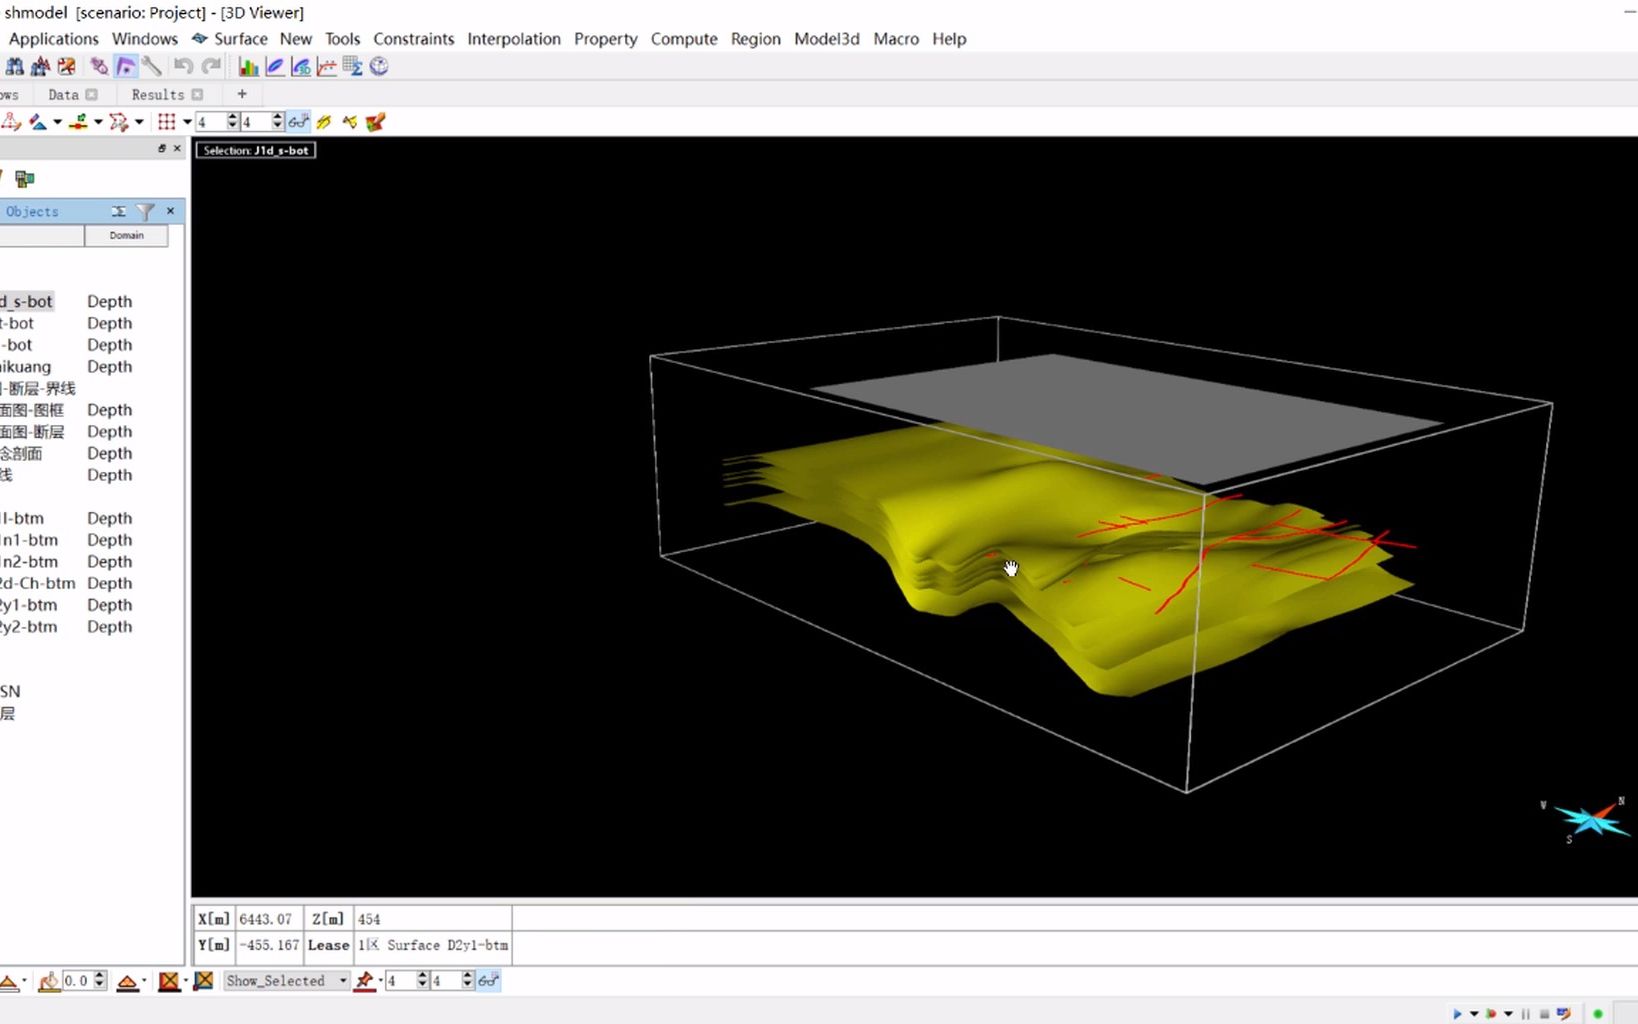Select the plug connector tool icon
This screenshot has width=1638, height=1024.
click(99, 67)
